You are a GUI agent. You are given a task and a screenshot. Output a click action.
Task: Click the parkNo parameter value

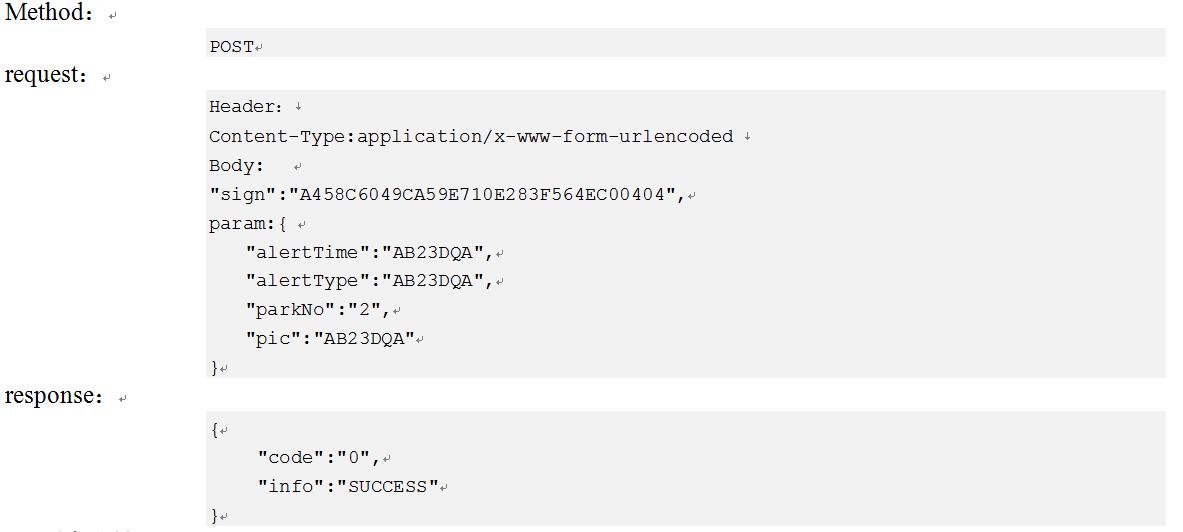(367, 310)
